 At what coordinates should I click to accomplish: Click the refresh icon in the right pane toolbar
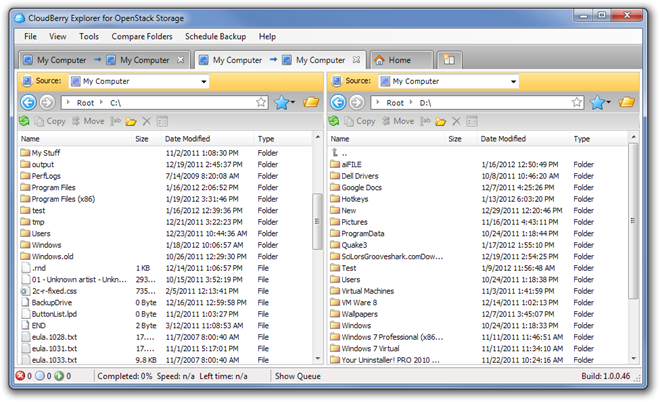click(334, 121)
